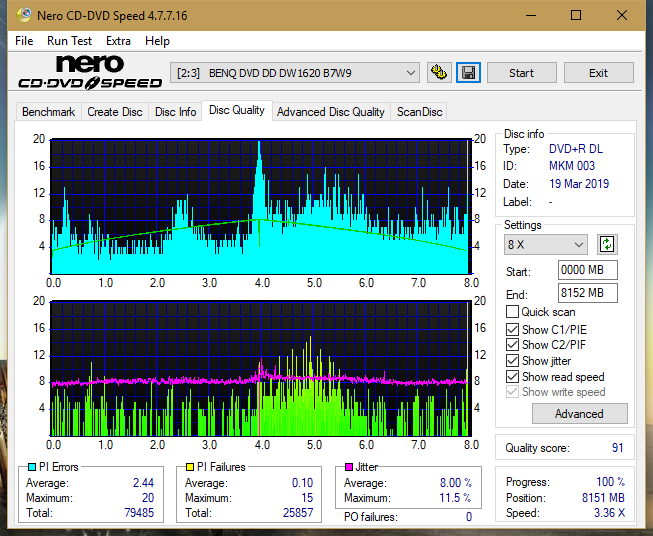Click the date 19 Mar 2019 text
This screenshot has width=653, height=536.
pyautogui.click(x=579, y=184)
